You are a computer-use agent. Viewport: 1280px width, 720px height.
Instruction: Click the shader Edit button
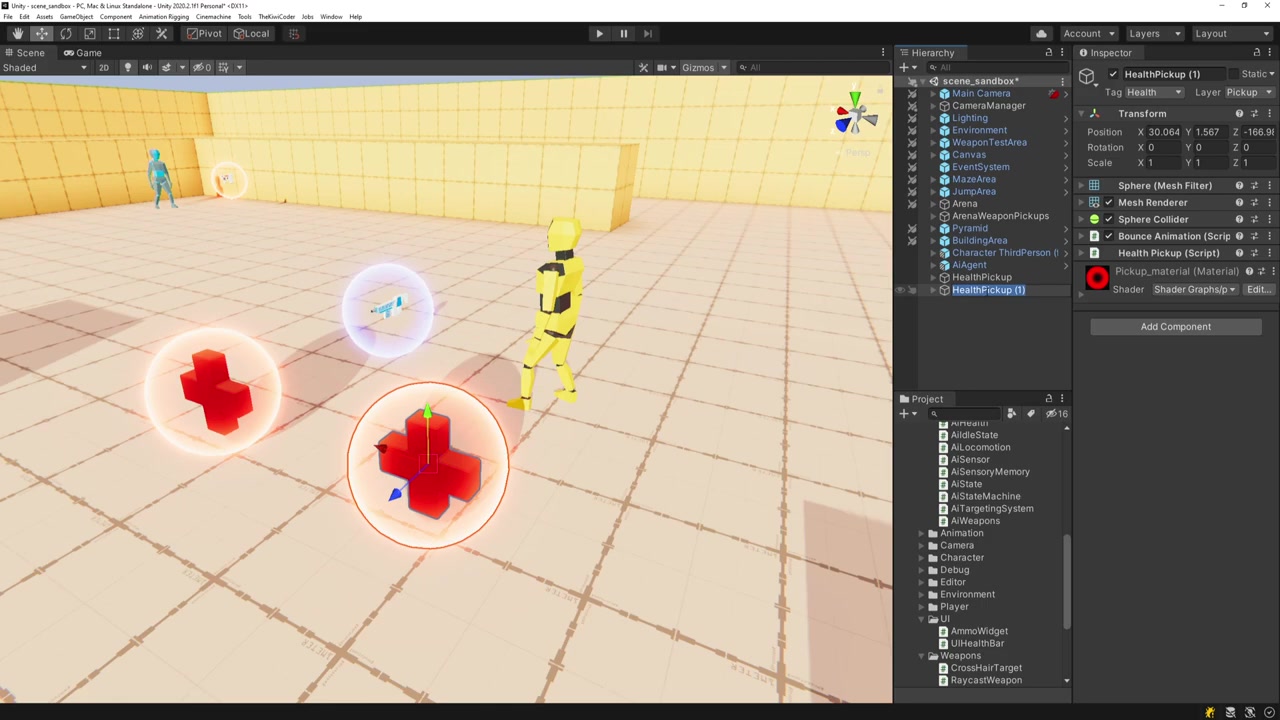(1257, 290)
